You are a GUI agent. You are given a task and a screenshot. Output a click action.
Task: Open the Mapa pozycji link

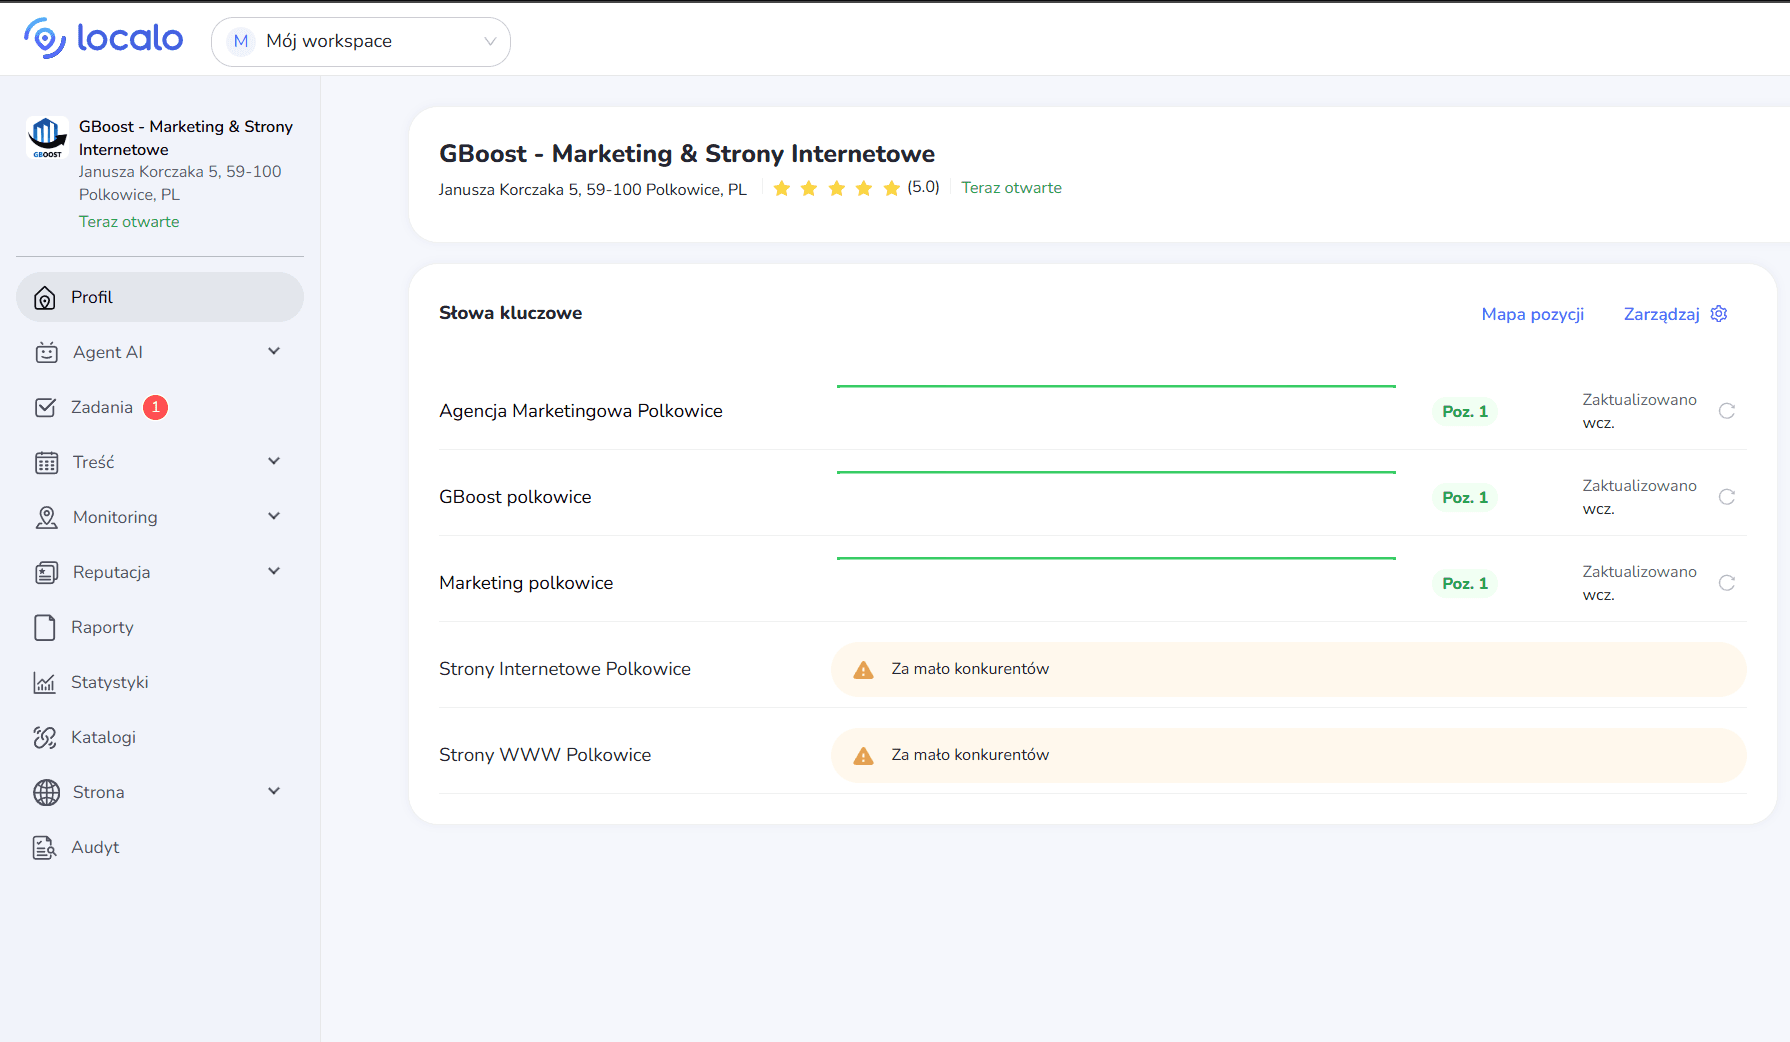[x=1532, y=314]
